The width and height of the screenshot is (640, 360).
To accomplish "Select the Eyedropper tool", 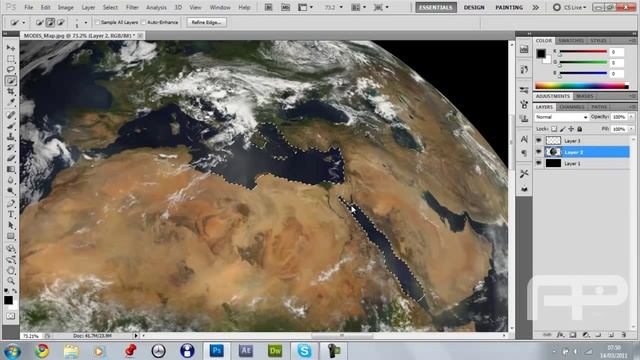I will 11,102.
